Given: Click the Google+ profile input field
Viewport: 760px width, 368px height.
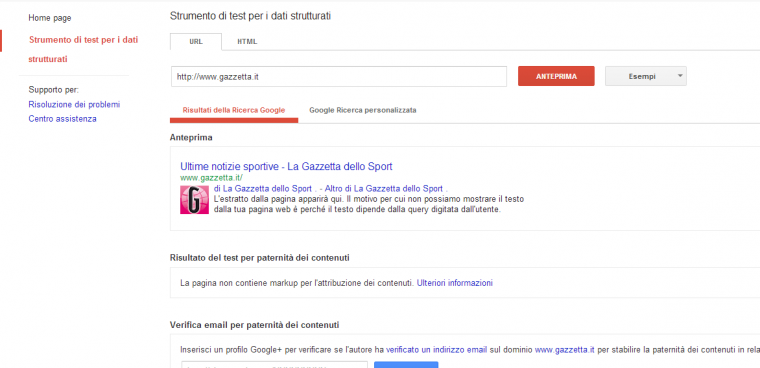Looking at the screenshot, I should pos(275,365).
